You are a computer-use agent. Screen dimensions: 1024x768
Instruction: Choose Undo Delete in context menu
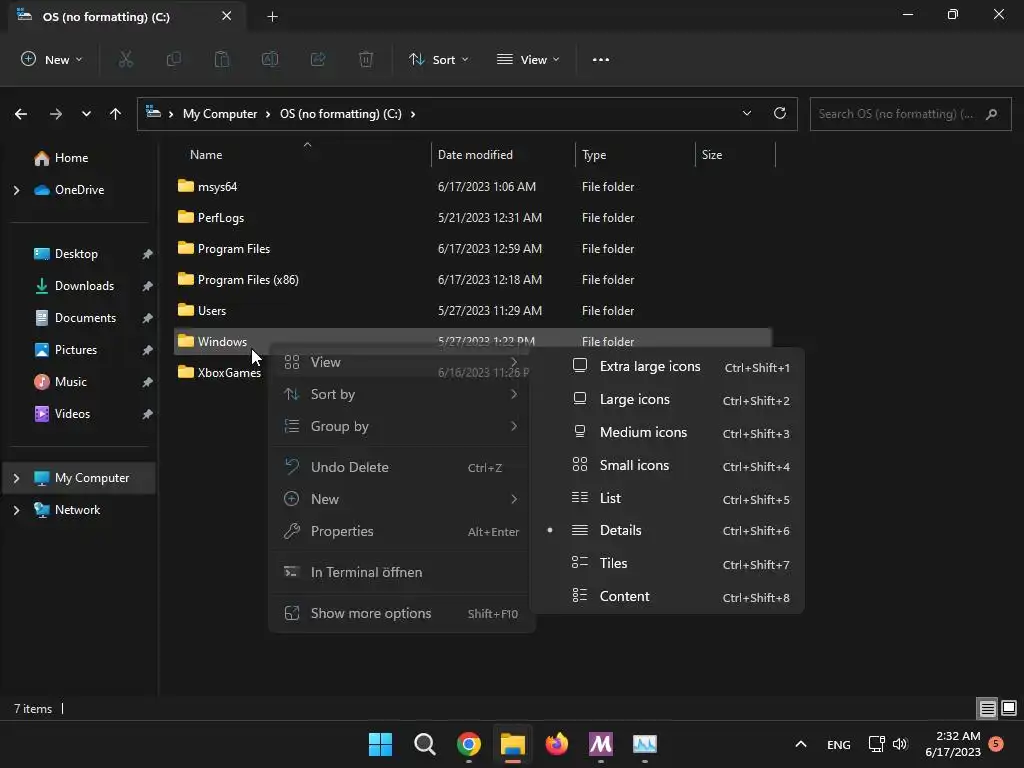[x=402, y=468]
